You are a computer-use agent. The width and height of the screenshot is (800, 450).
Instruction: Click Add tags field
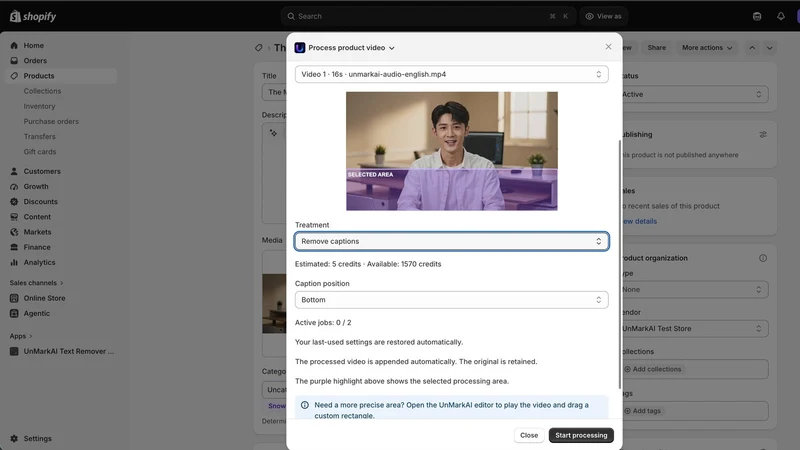(x=694, y=411)
